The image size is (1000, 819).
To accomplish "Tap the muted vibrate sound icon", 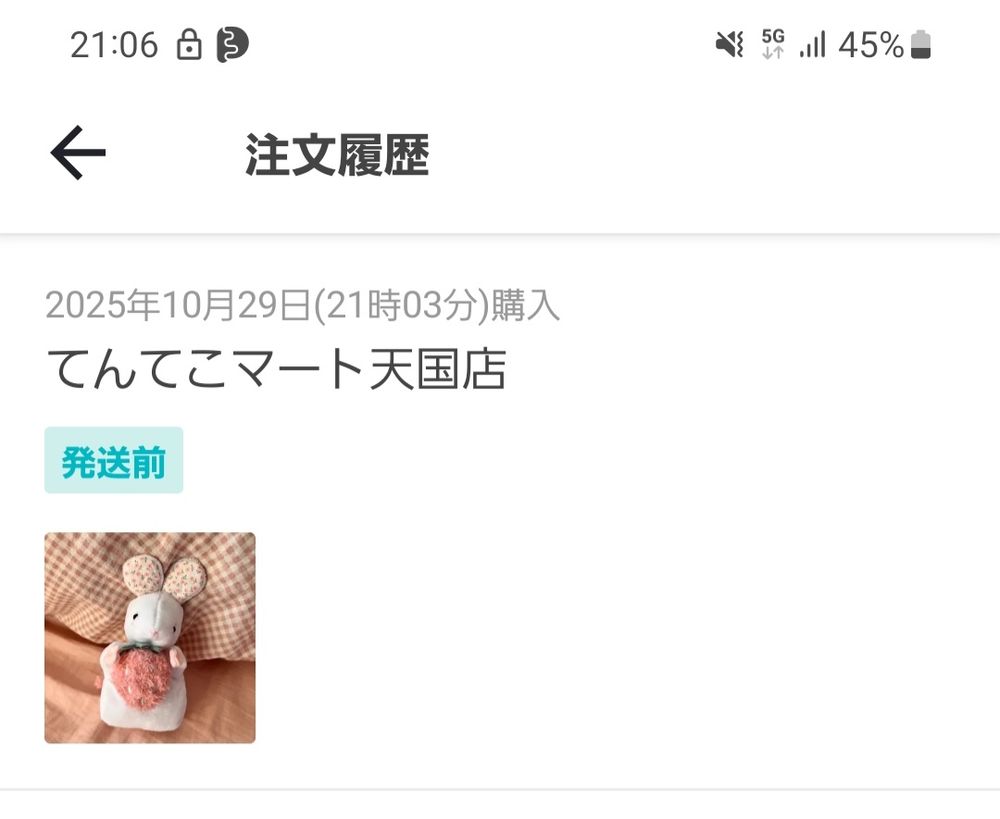I will 730,45.
